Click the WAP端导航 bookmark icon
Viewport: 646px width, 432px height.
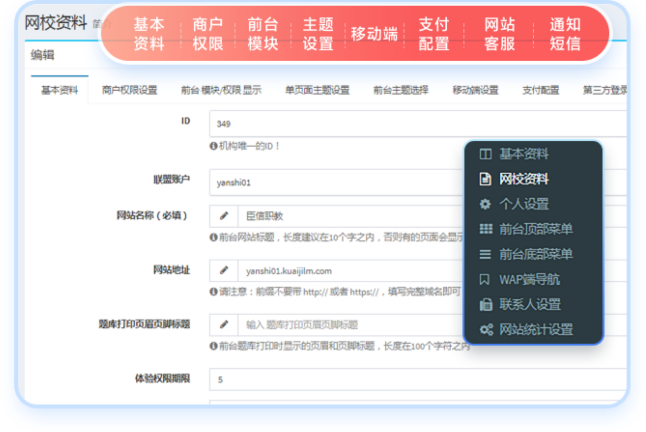coord(484,280)
